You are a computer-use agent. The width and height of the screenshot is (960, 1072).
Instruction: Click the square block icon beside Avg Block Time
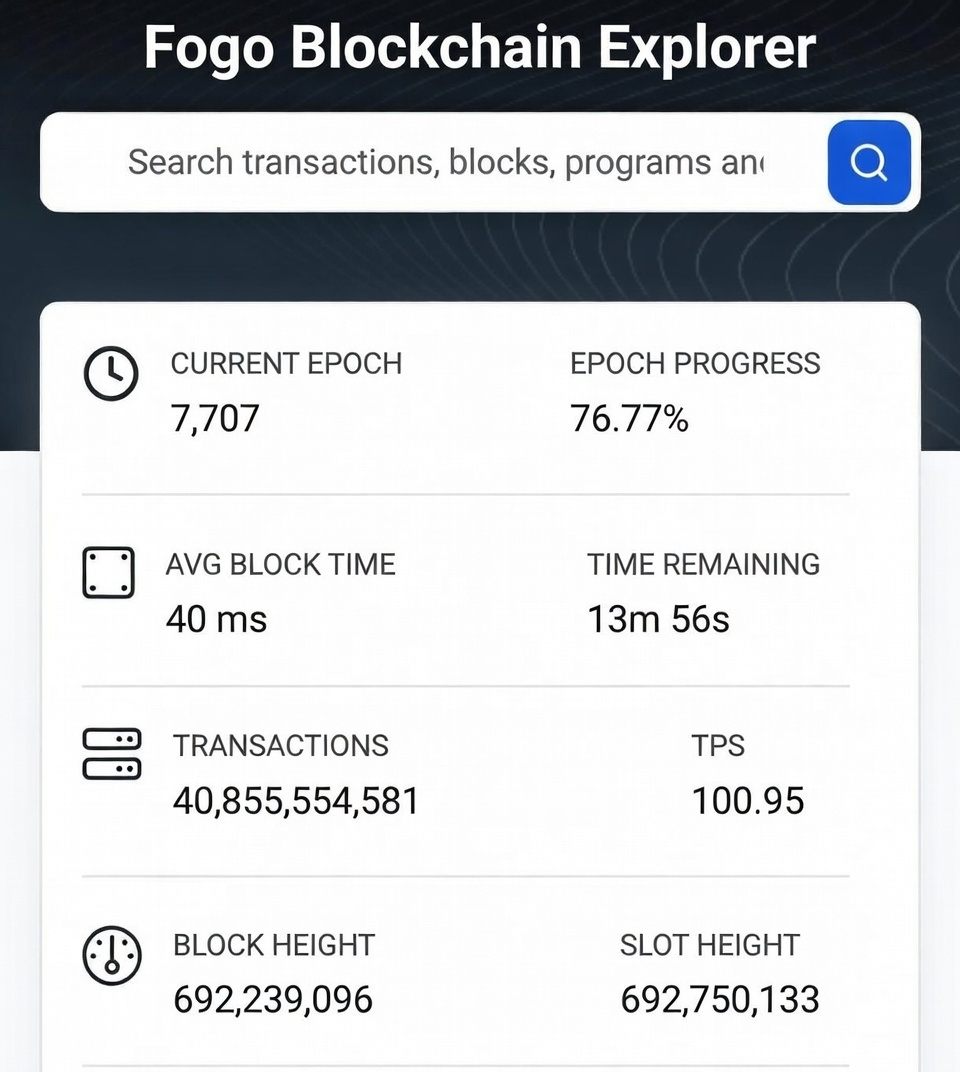coord(109,572)
